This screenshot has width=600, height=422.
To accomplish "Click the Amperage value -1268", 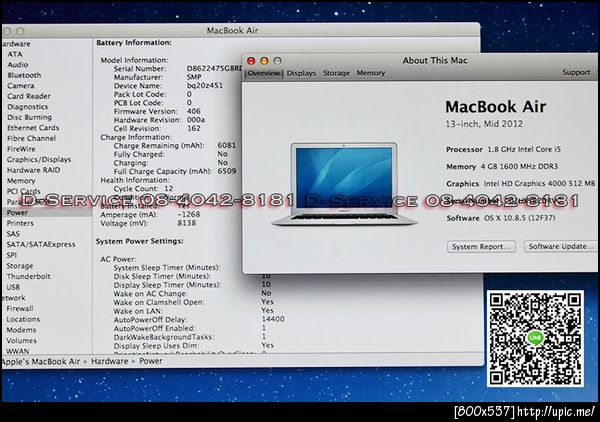I will (189, 214).
